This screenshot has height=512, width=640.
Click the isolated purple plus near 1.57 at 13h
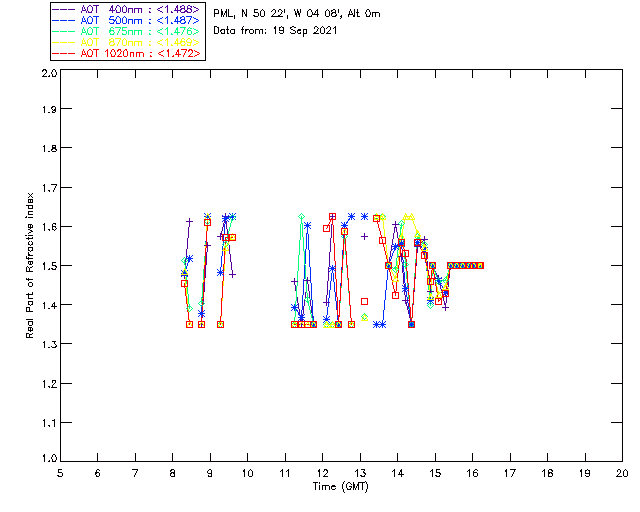(364, 236)
